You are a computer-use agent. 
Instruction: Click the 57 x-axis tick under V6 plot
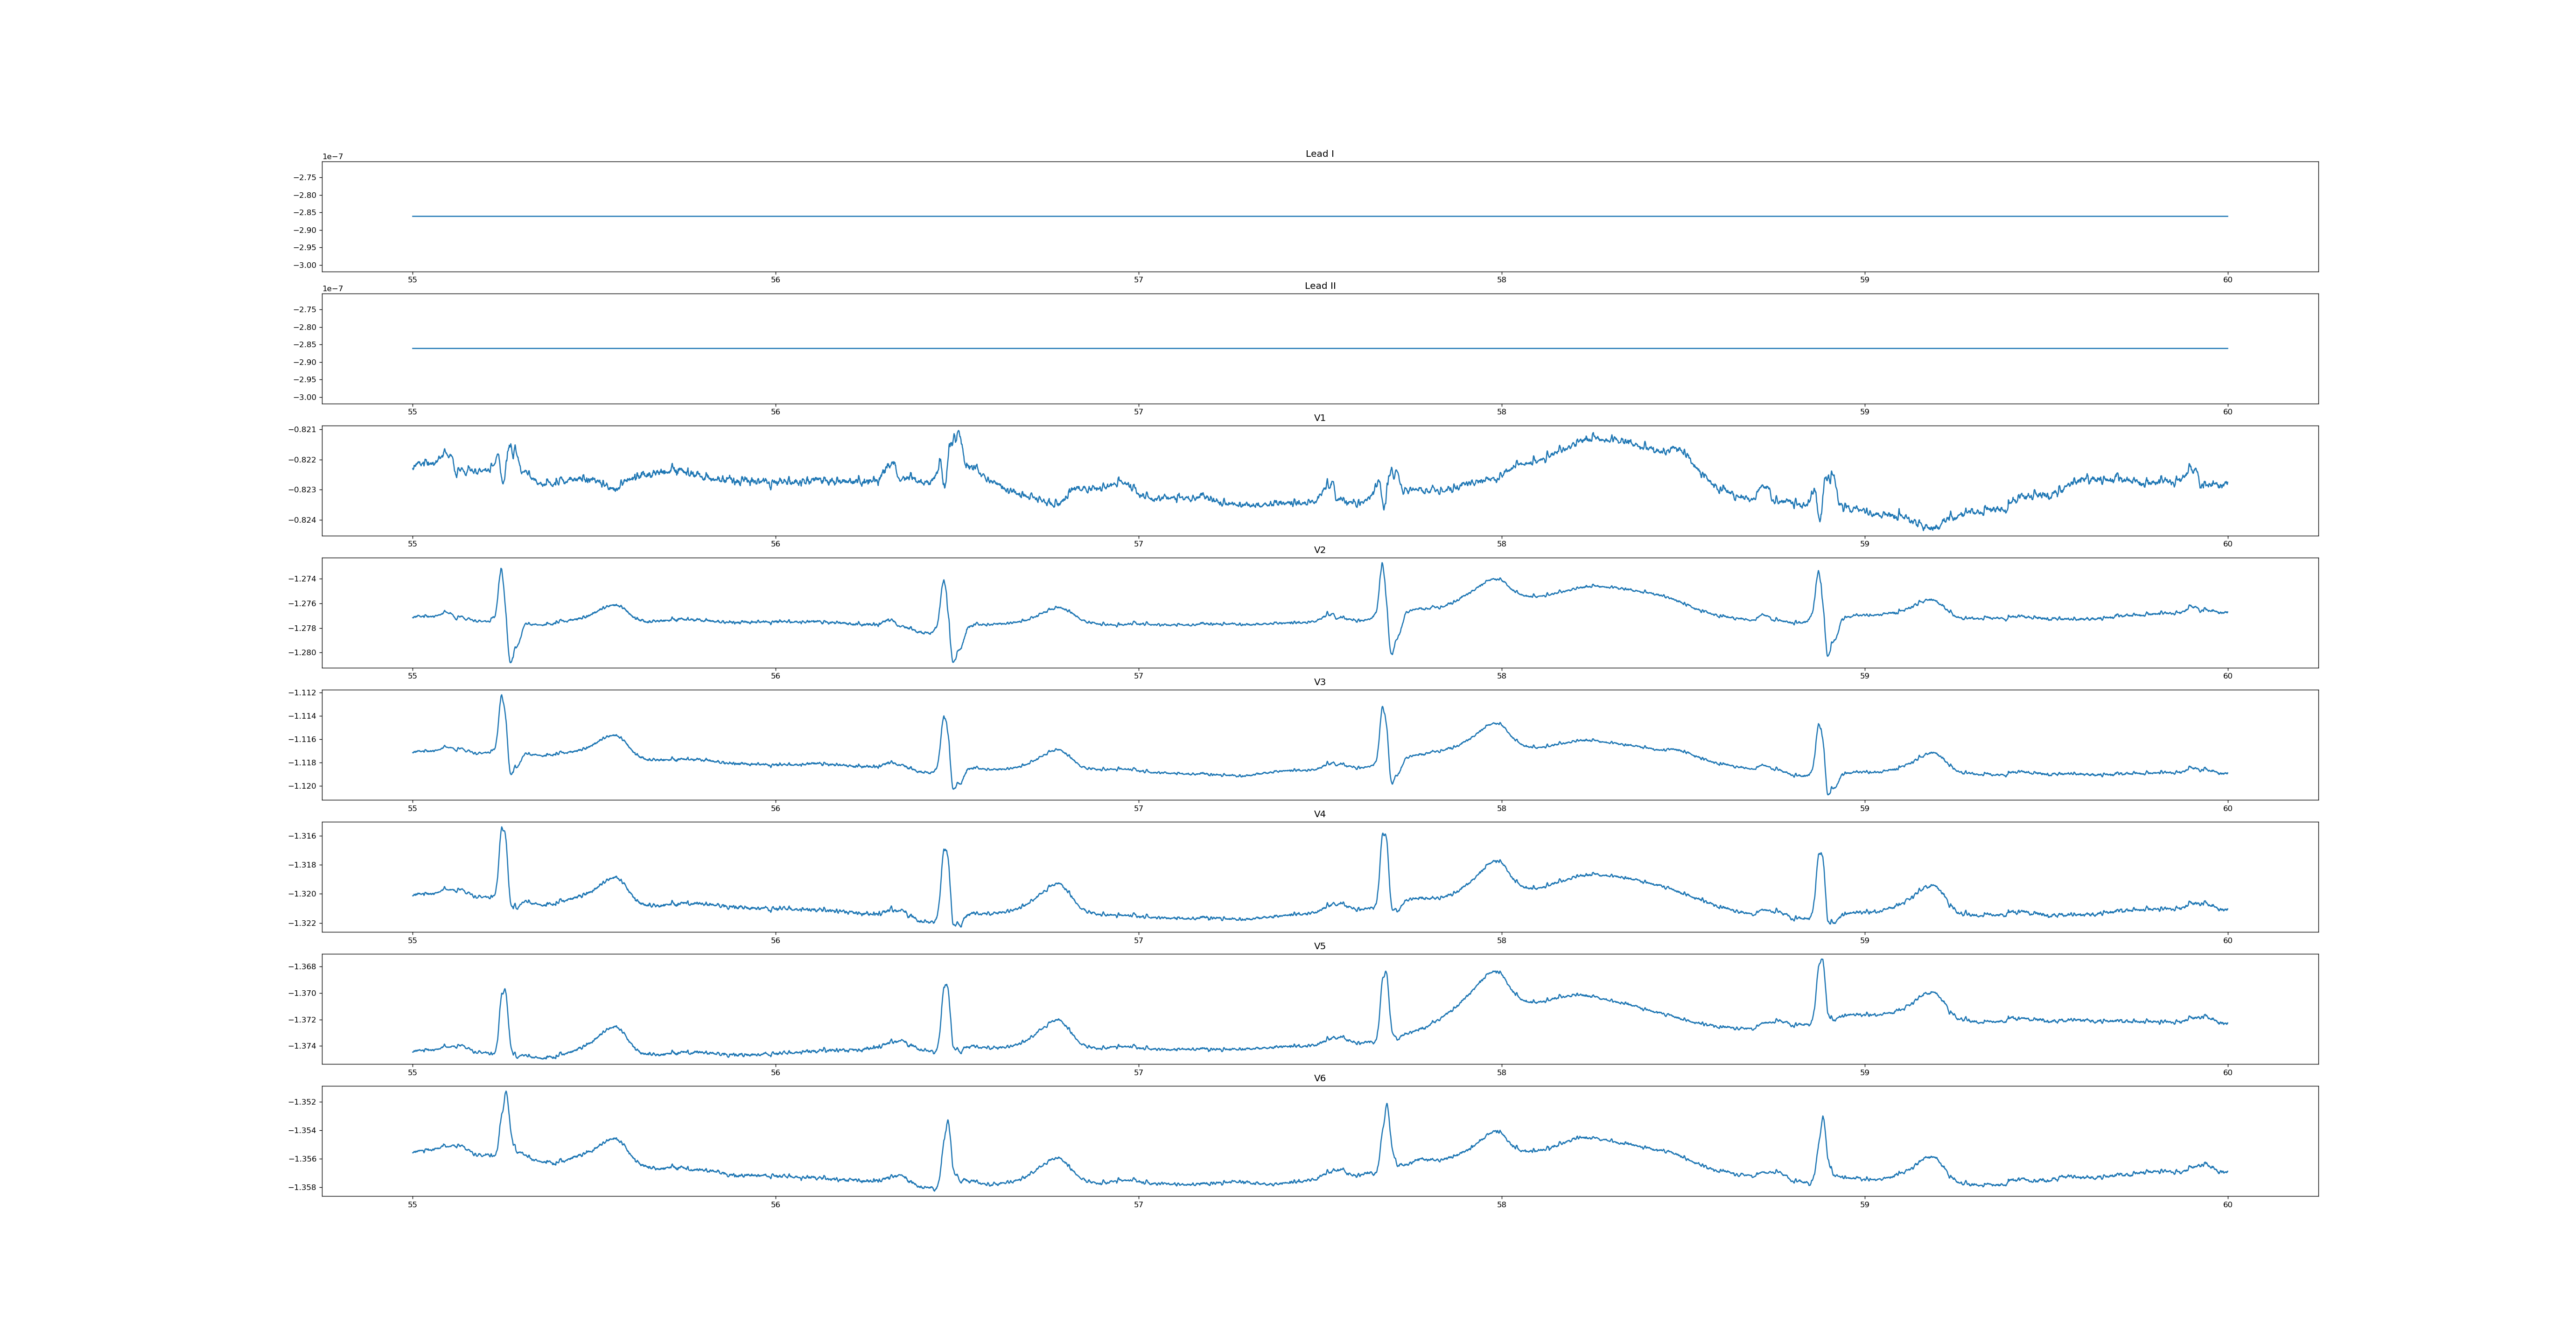point(1138,1205)
